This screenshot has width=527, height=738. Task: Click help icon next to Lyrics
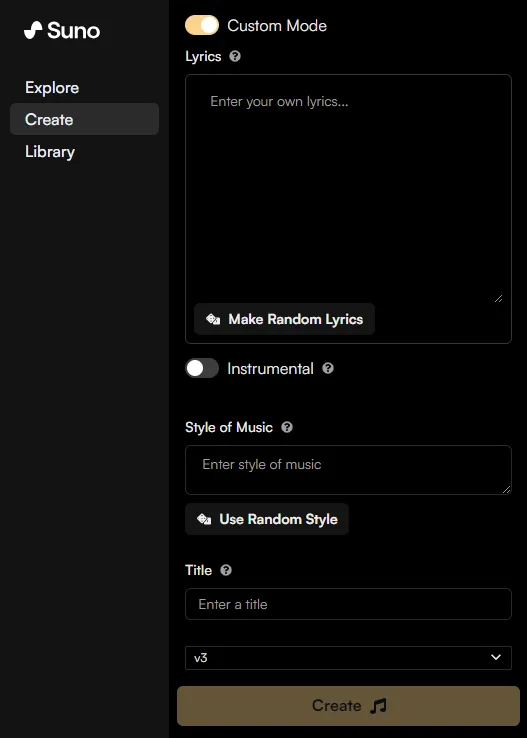click(x=235, y=56)
